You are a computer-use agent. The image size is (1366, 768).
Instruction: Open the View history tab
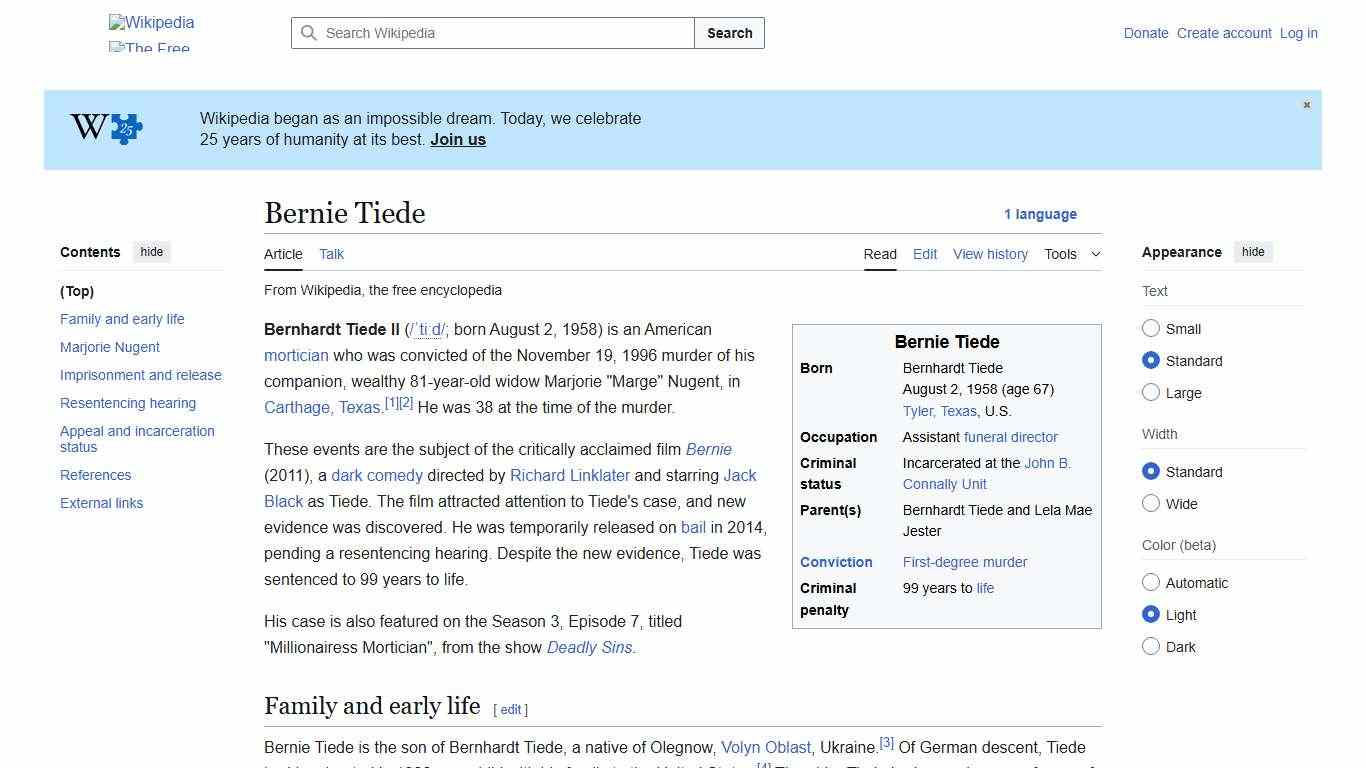pos(990,254)
